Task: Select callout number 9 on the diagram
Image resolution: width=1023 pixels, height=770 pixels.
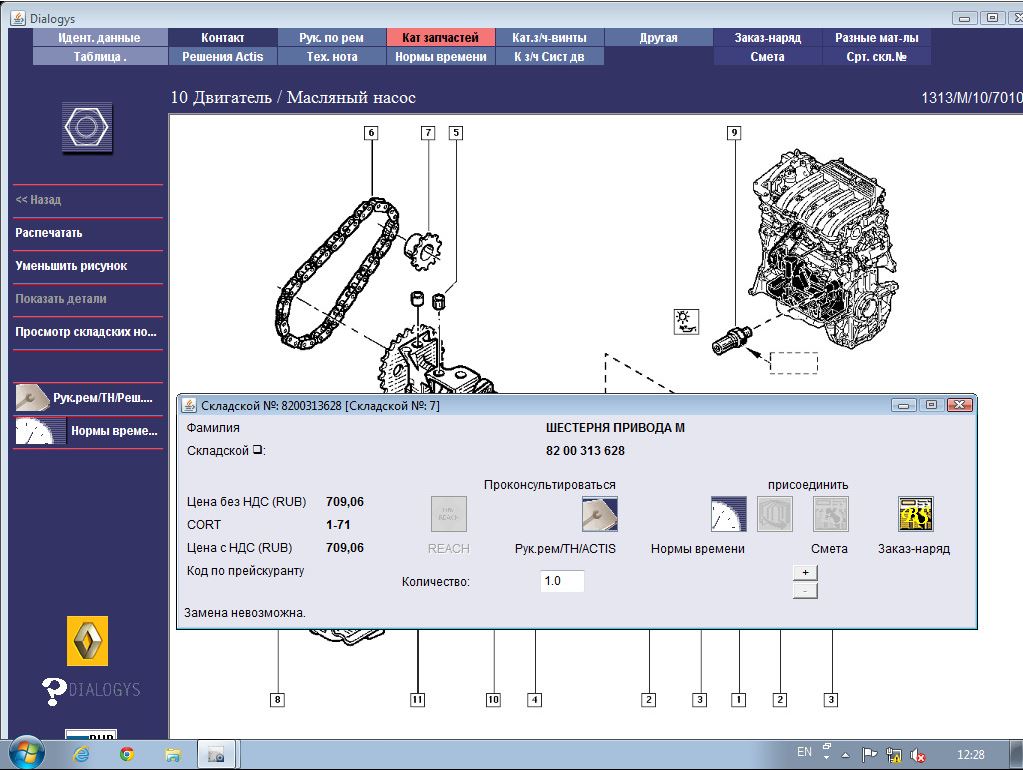Action: (x=735, y=133)
